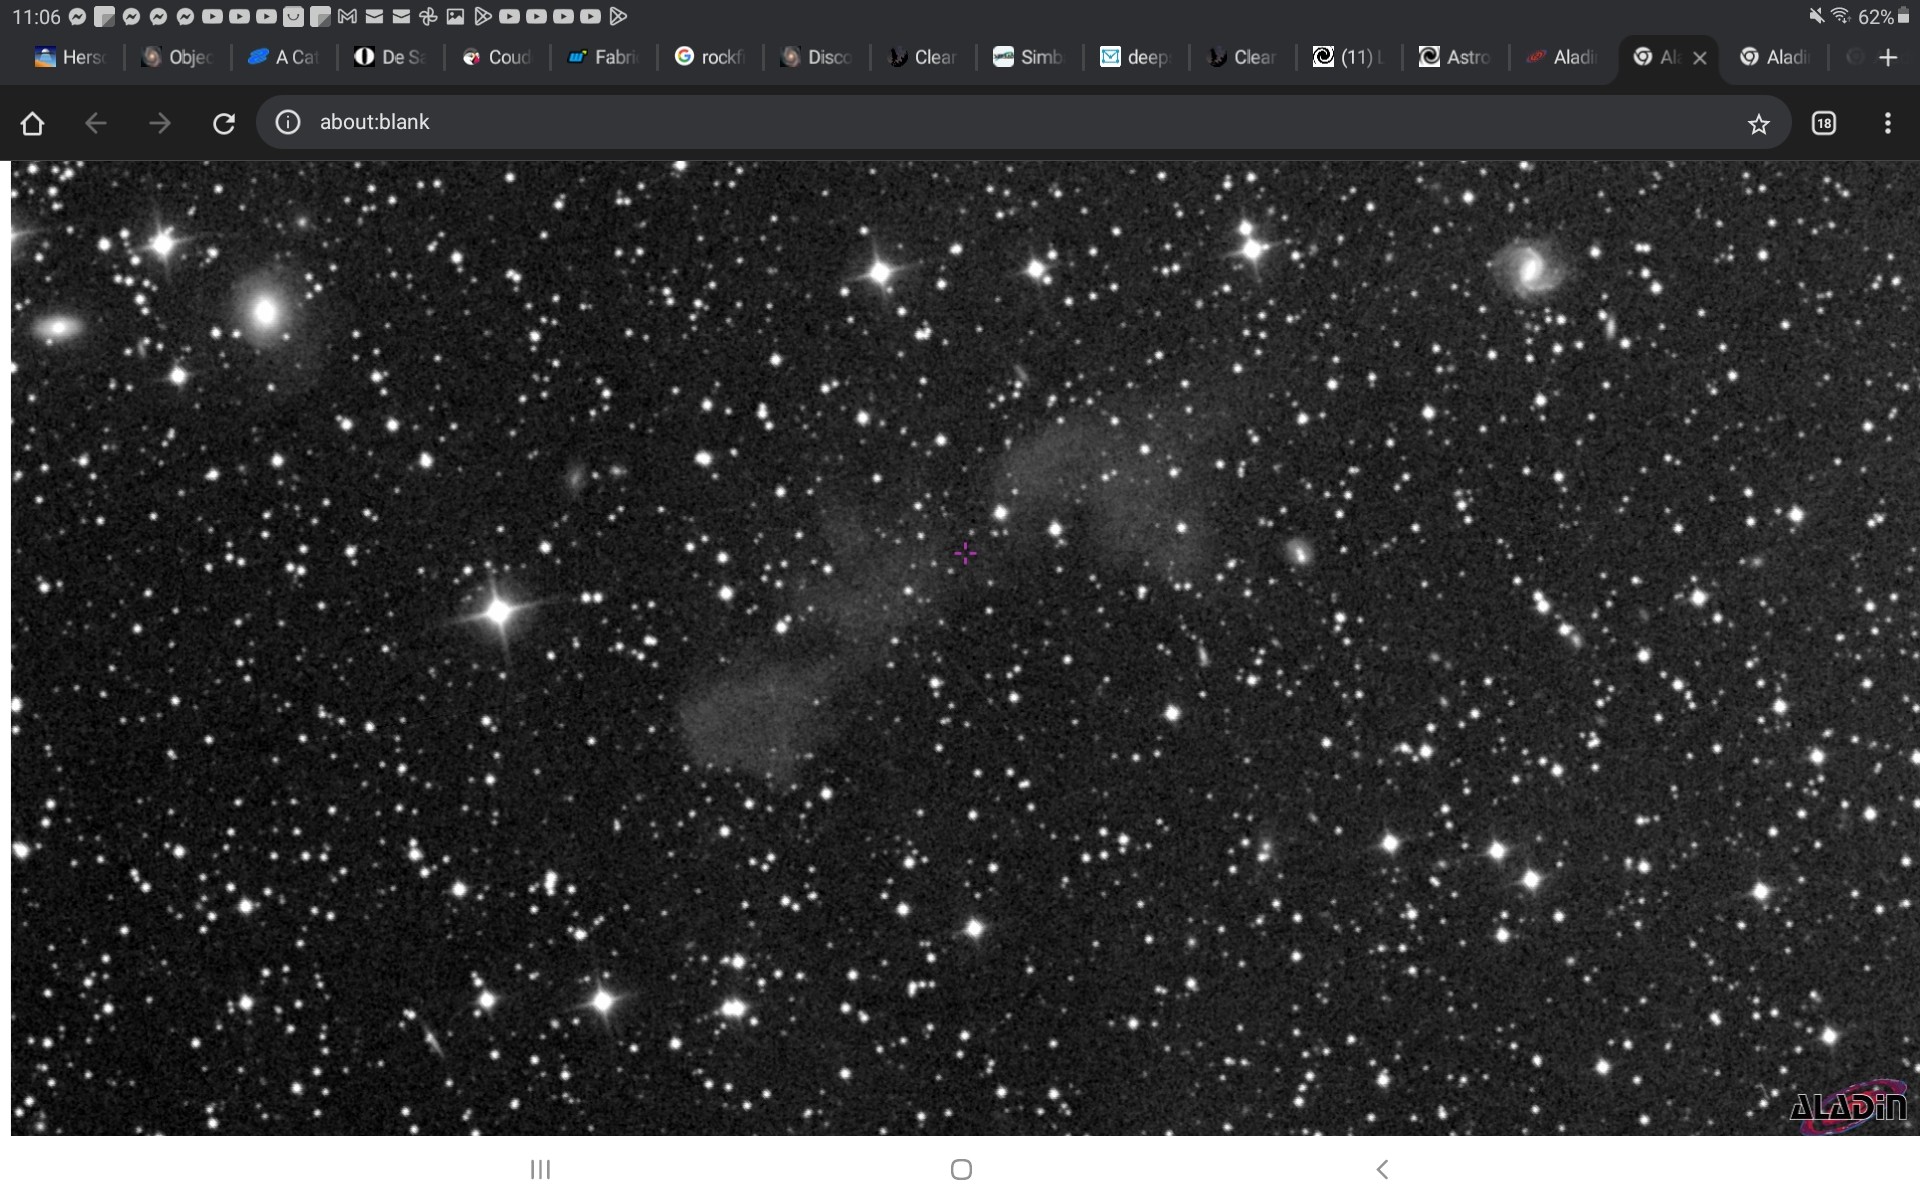Bookmark this page with the star icon
The image size is (1920, 1200).
click(1759, 123)
